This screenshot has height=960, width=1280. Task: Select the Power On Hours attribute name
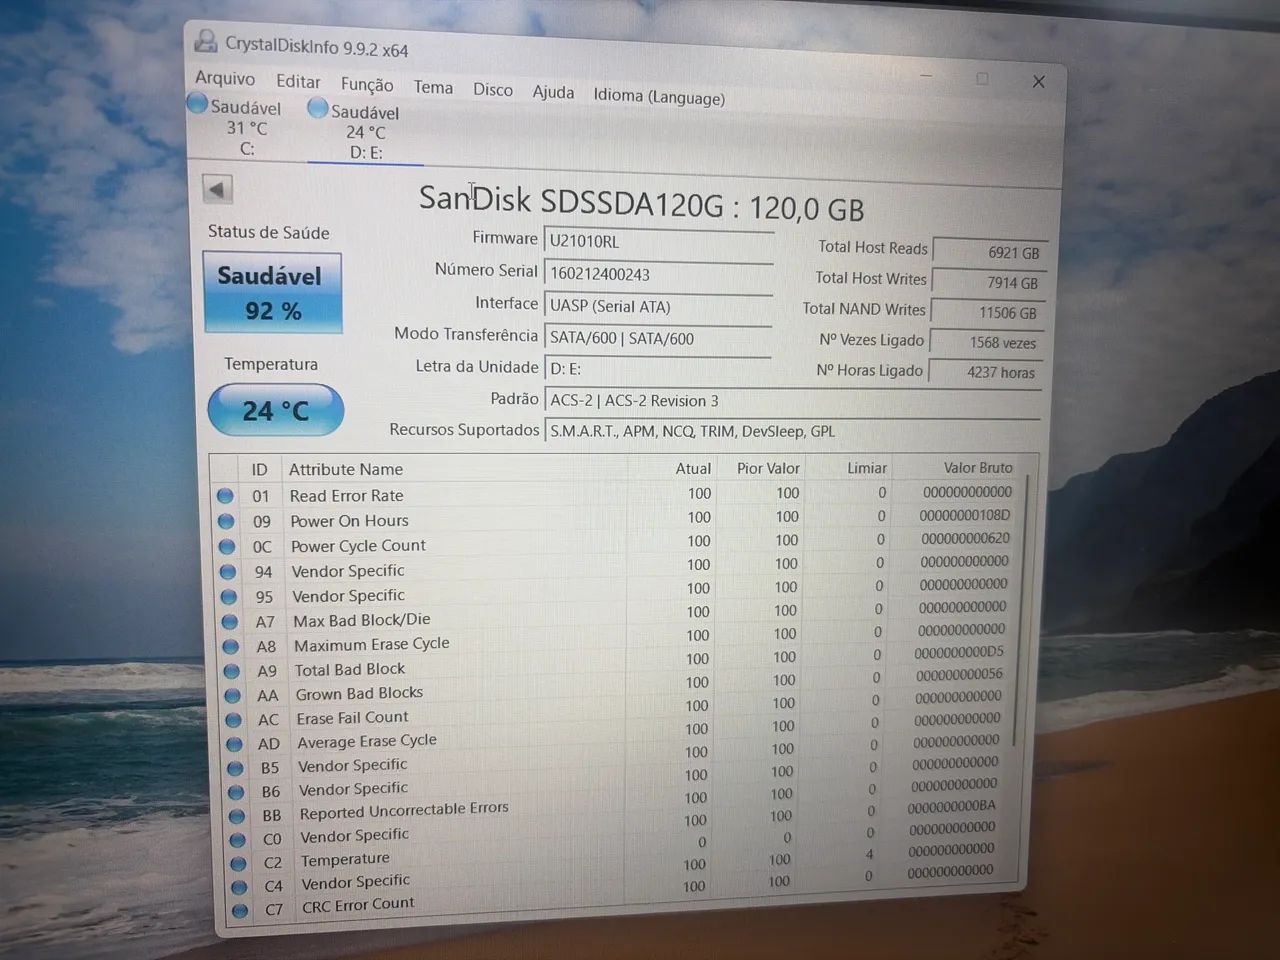pos(350,521)
